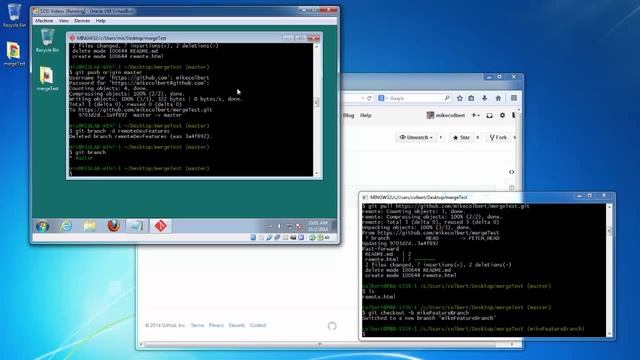Viewport: 640px width, 360px height.
Task: Fork the repository on GitHub
Action: (x=498, y=138)
